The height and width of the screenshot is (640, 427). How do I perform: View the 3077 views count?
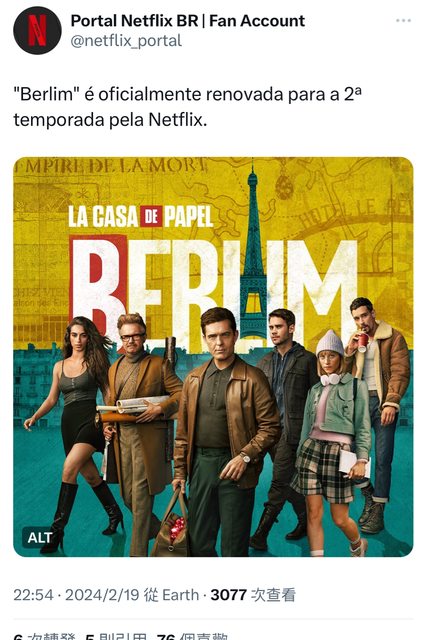[x=253, y=595]
